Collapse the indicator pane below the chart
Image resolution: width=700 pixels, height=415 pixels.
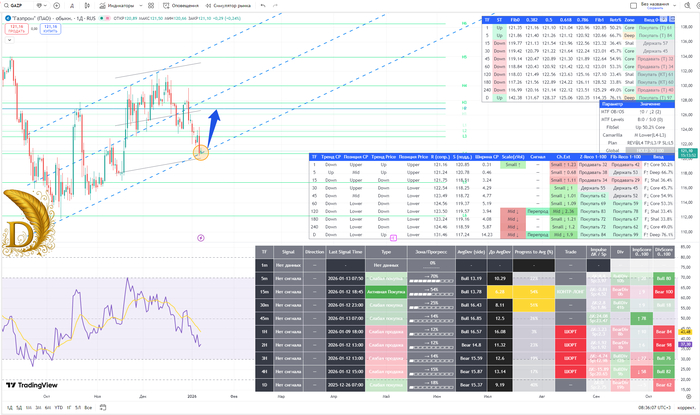coord(393,237)
